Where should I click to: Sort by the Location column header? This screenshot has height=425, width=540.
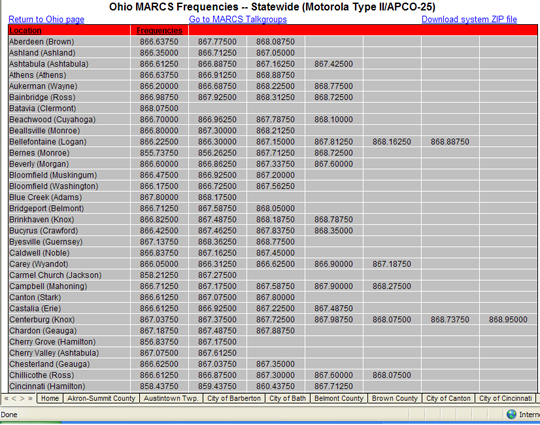coord(25,31)
